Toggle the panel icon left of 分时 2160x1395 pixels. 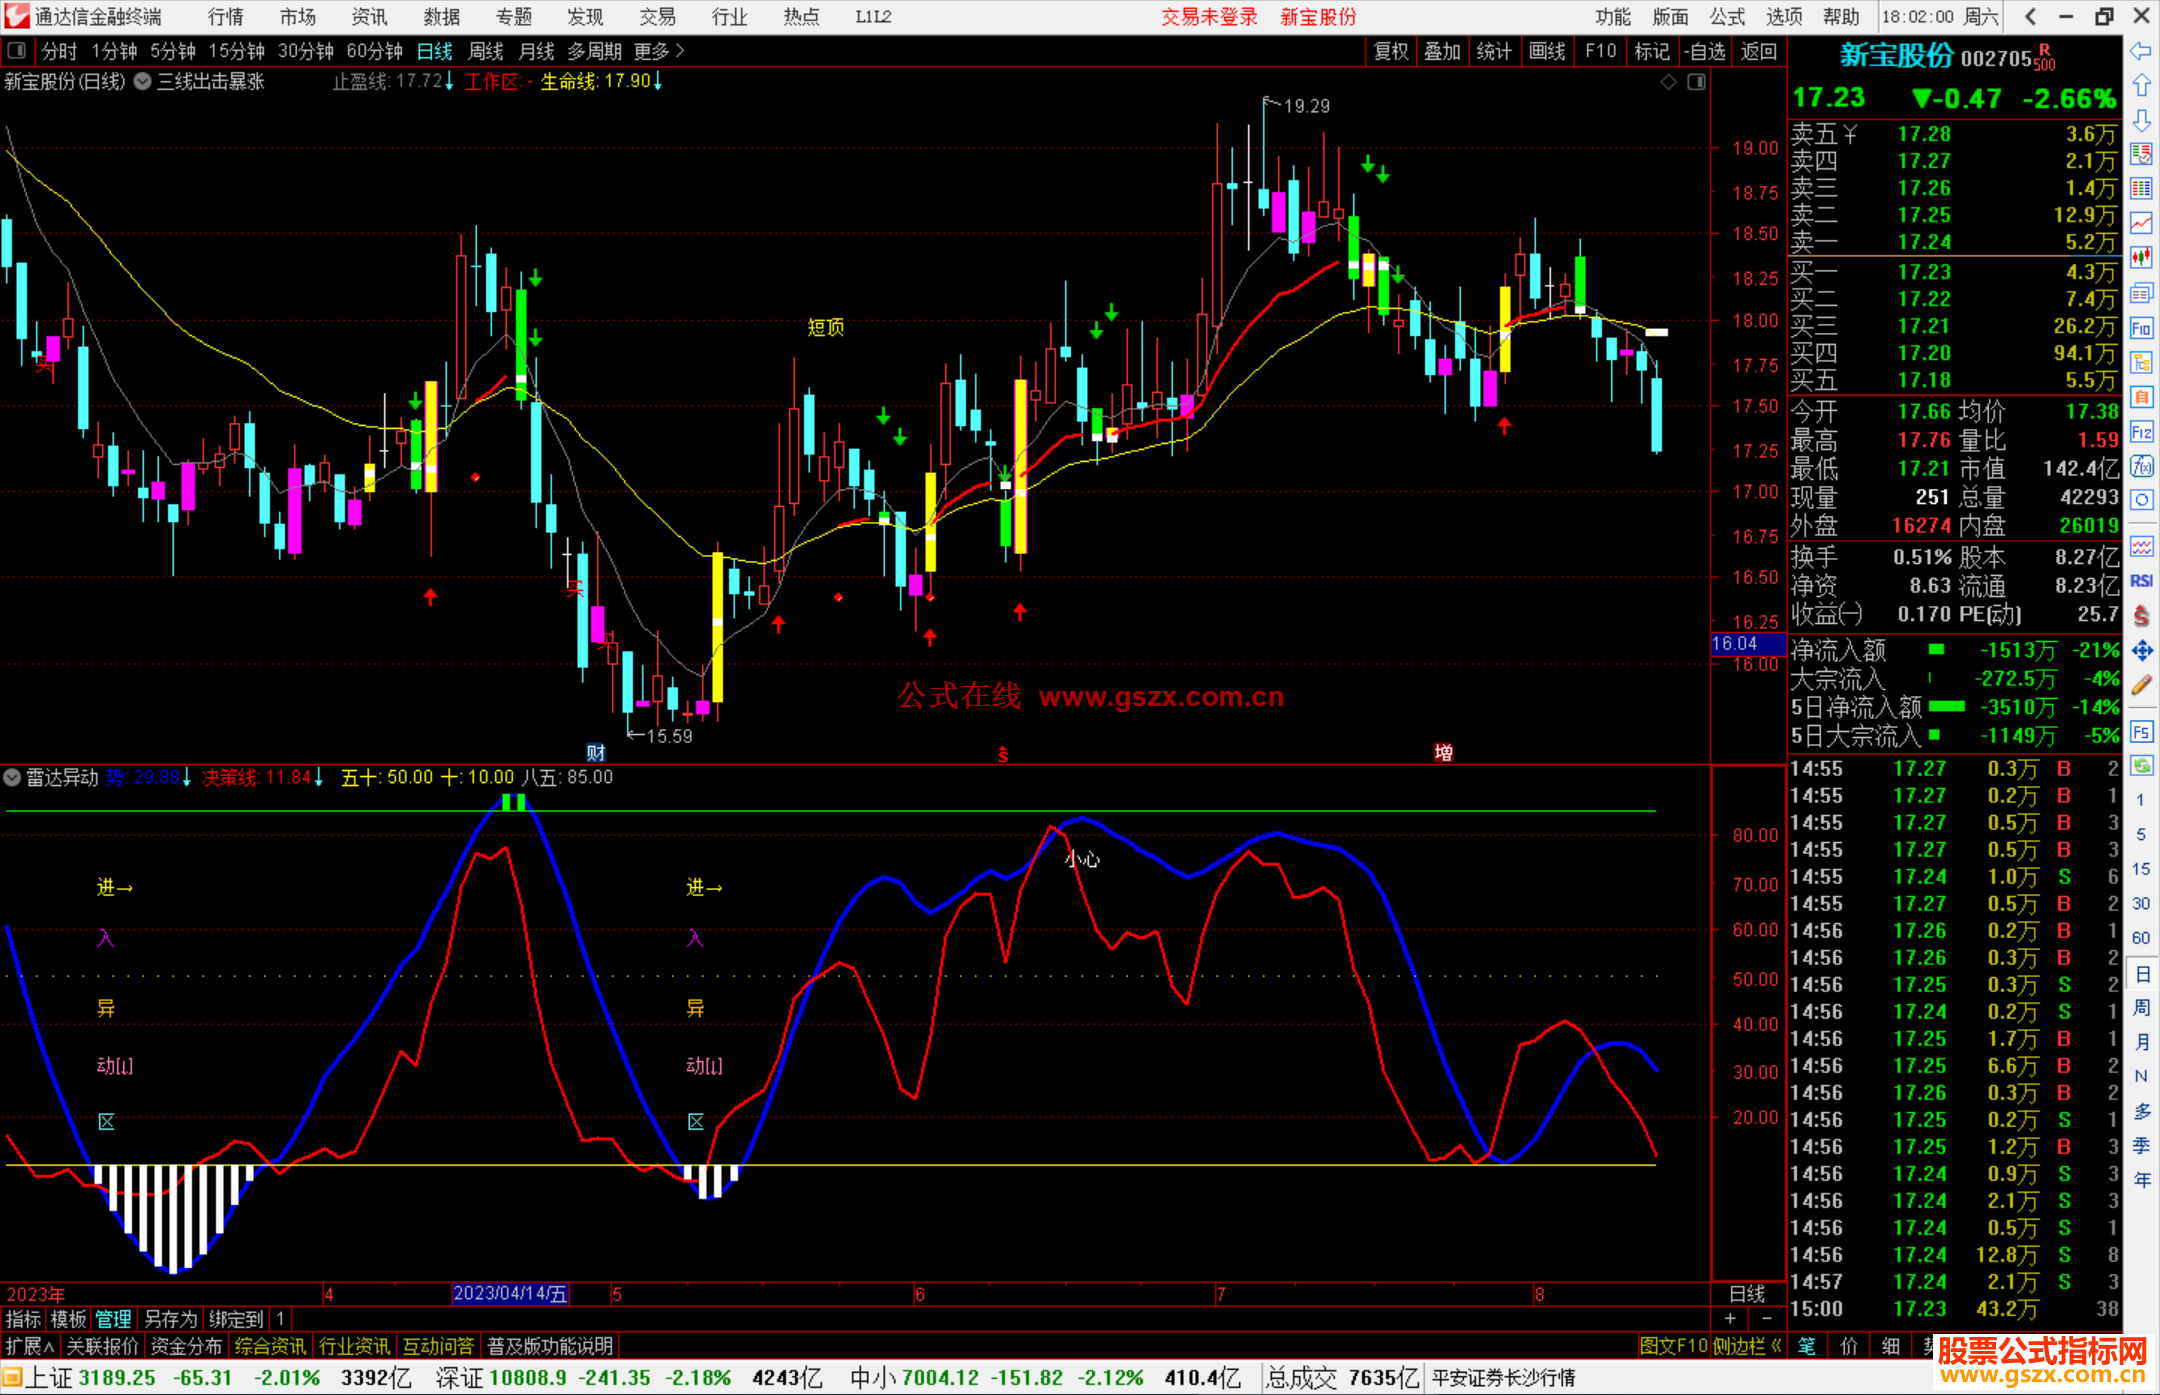16,50
